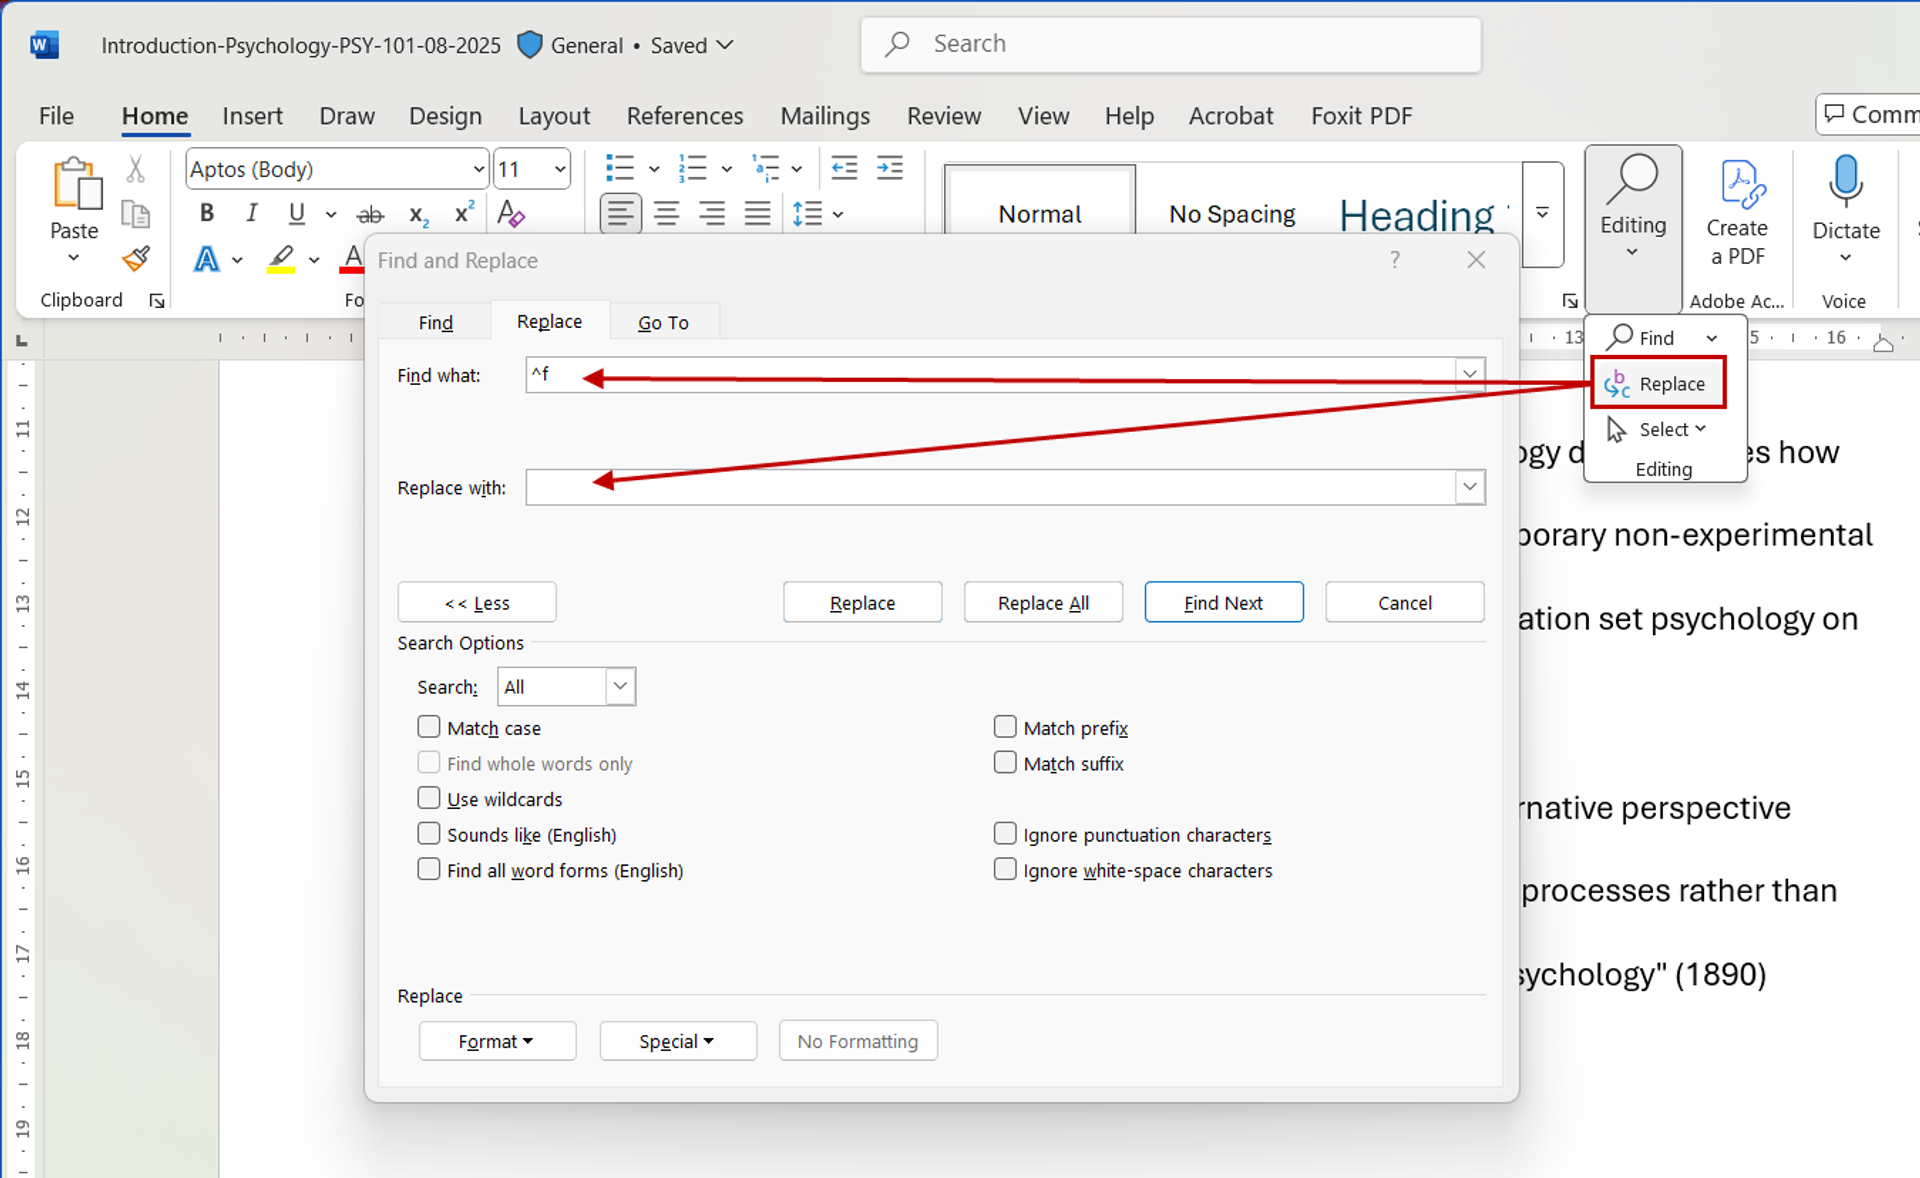Screen dimensions: 1920x1178
Task: Click the Numbering list icon
Action: pos(692,168)
